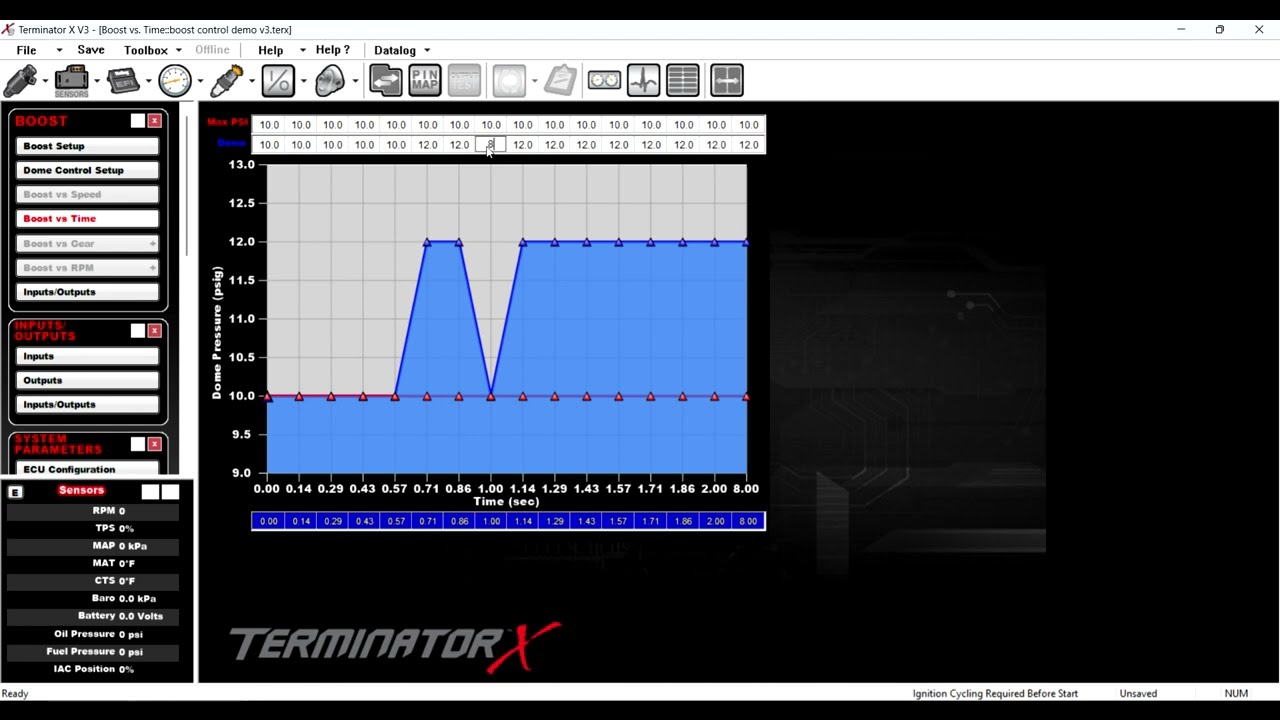Select the 0.00 time axis cell

click(x=269, y=521)
